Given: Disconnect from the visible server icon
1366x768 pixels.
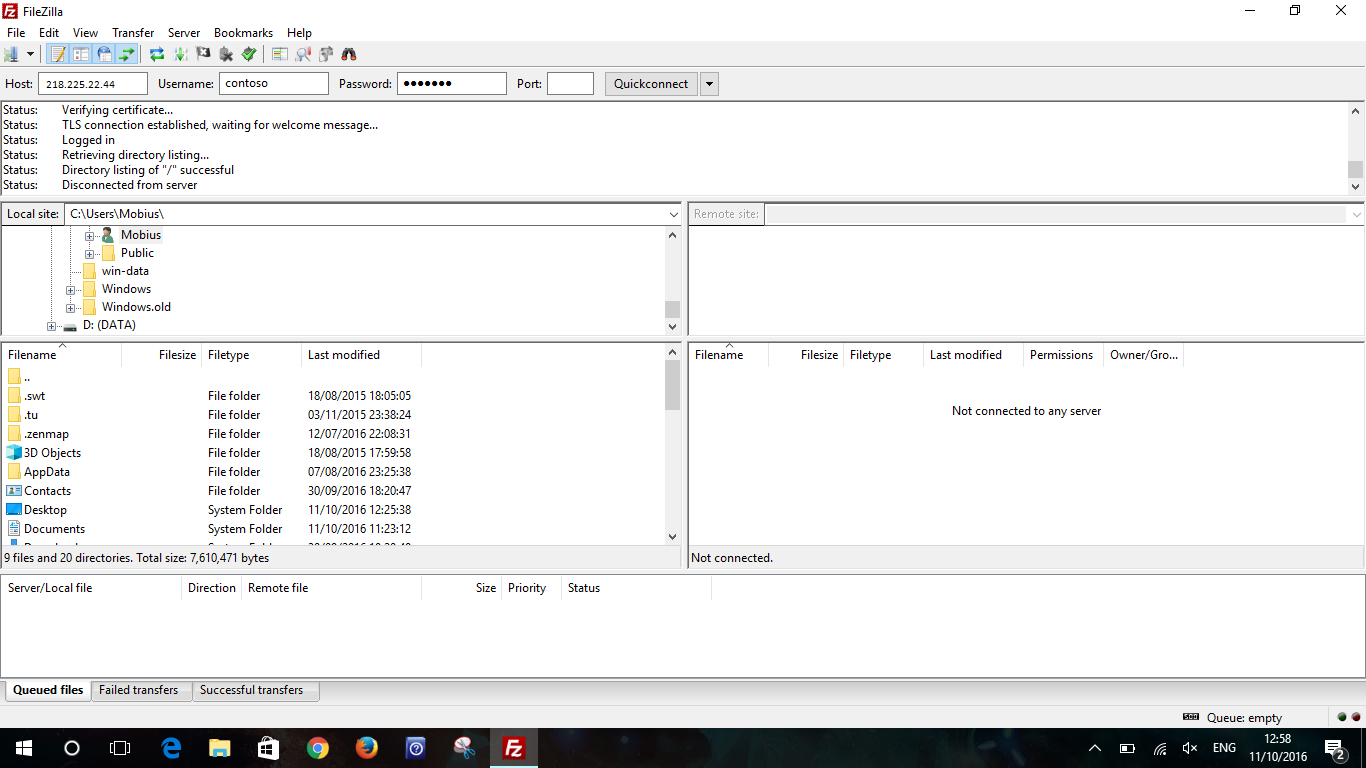Looking at the screenshot, I should coord(225,54).
